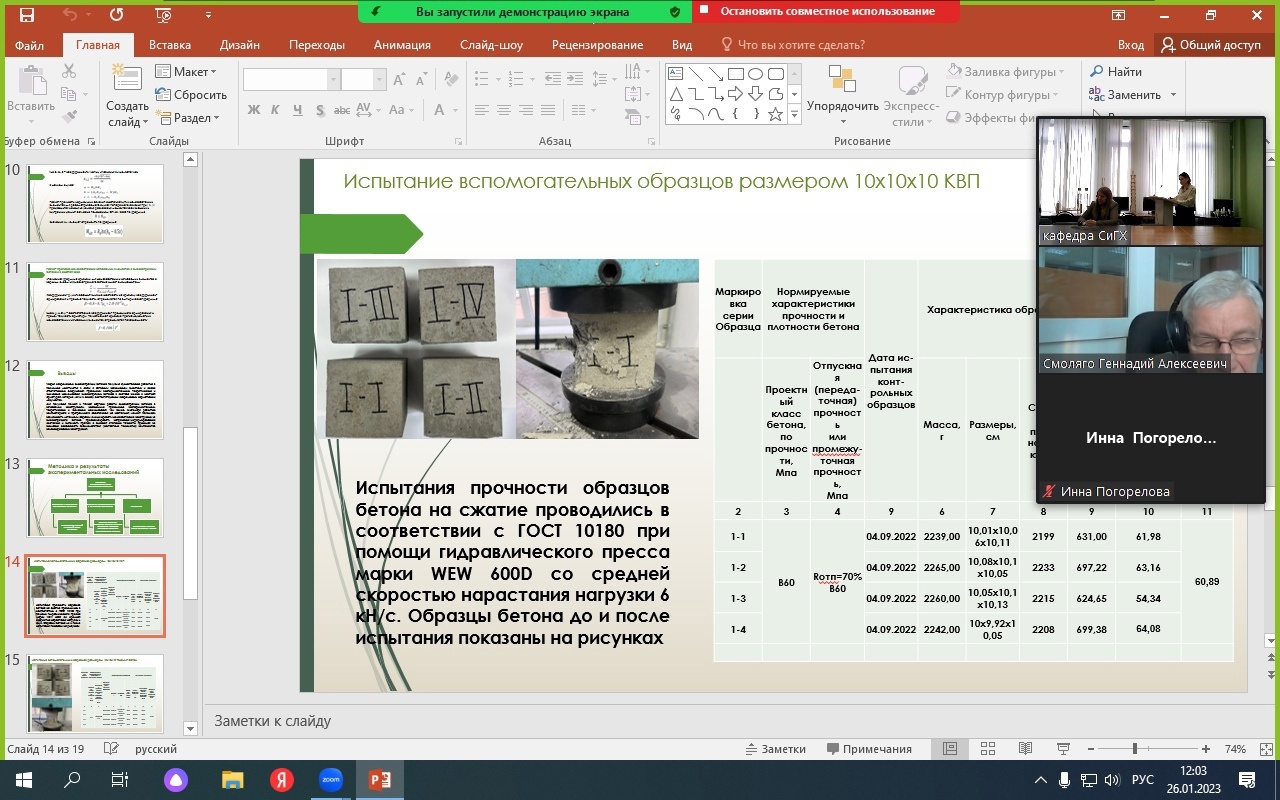This screenshot has width=1280, height=800.
Task: Switch to slide sorter view icon
Action: click(x=988, y=749)
